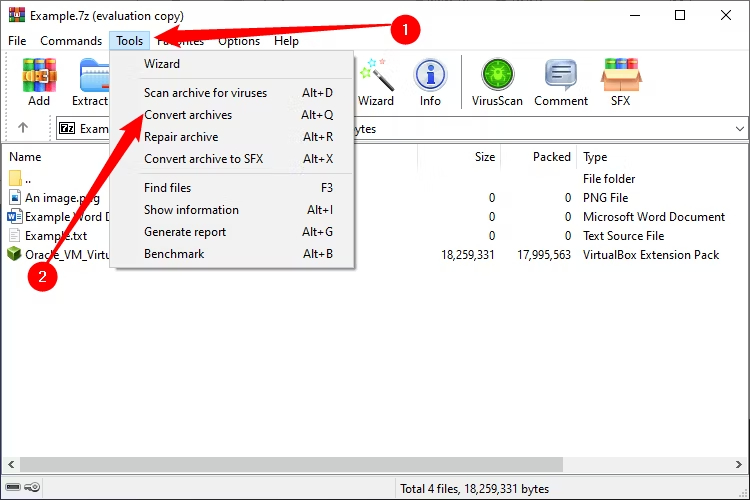Click the 'Text Source File' type cell
The width and height of the screenshot is (750, 500).
coord(623,236)
